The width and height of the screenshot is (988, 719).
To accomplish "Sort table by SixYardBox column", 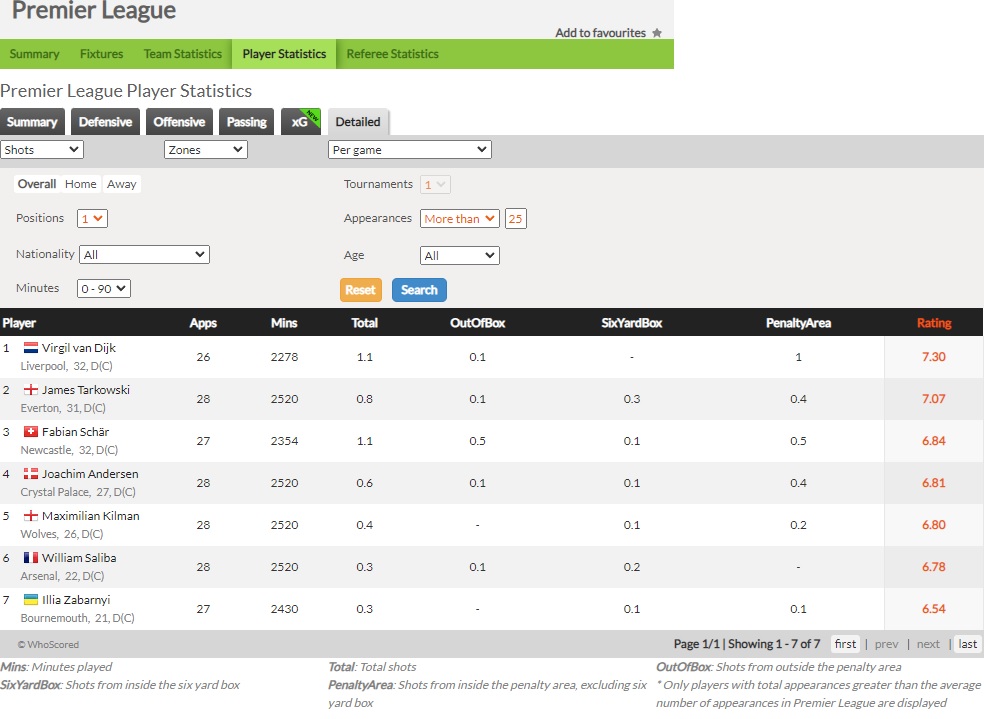I will 631,323.
